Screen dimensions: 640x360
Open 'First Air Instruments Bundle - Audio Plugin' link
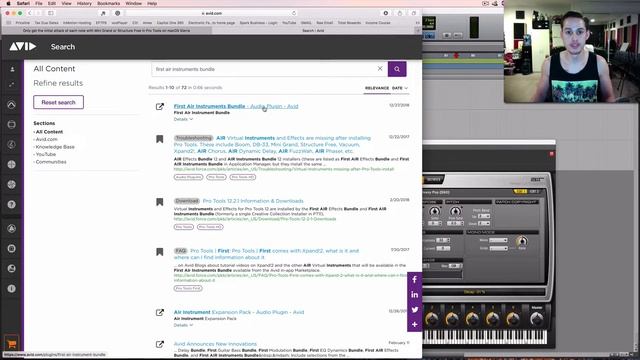[x=236, y=106]
